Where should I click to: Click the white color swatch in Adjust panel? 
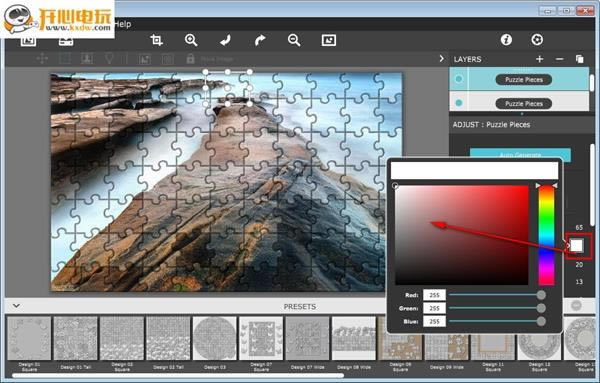(577, 245)
